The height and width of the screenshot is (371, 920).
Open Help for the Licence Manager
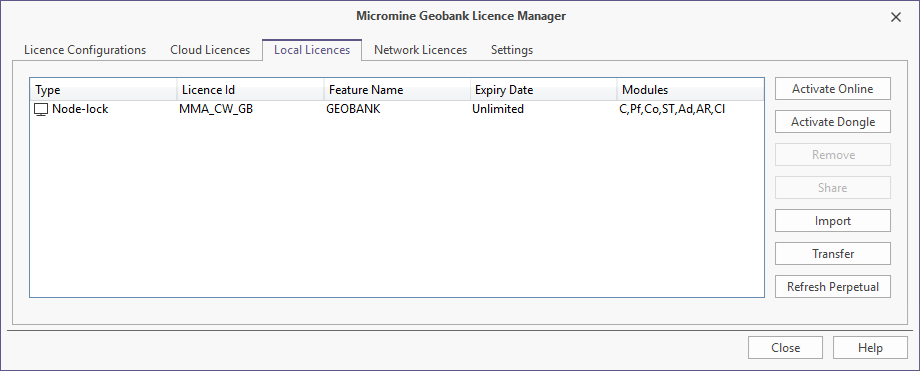(x=870, y=348)
